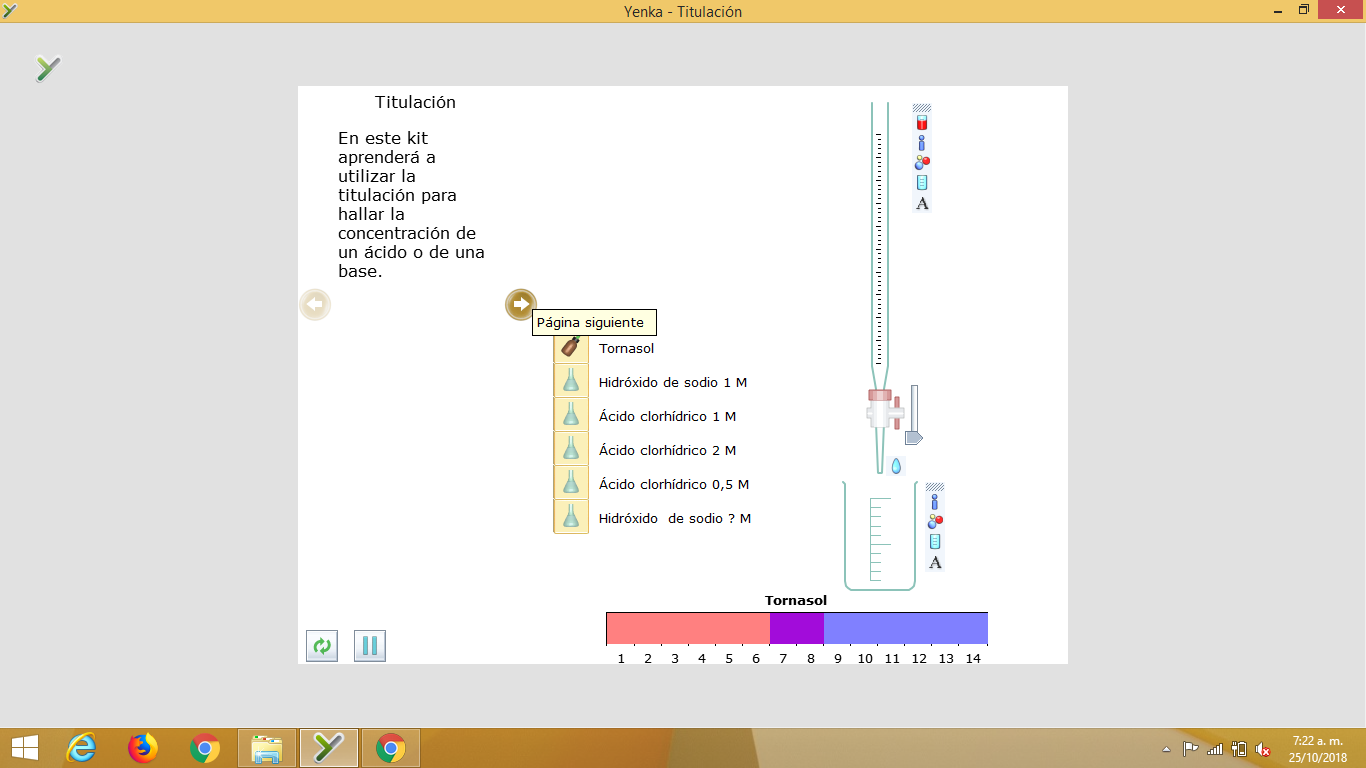Click the Ácido clorhídrico 2 M label
Screen dimensions: 1366x768
(667, 450)
